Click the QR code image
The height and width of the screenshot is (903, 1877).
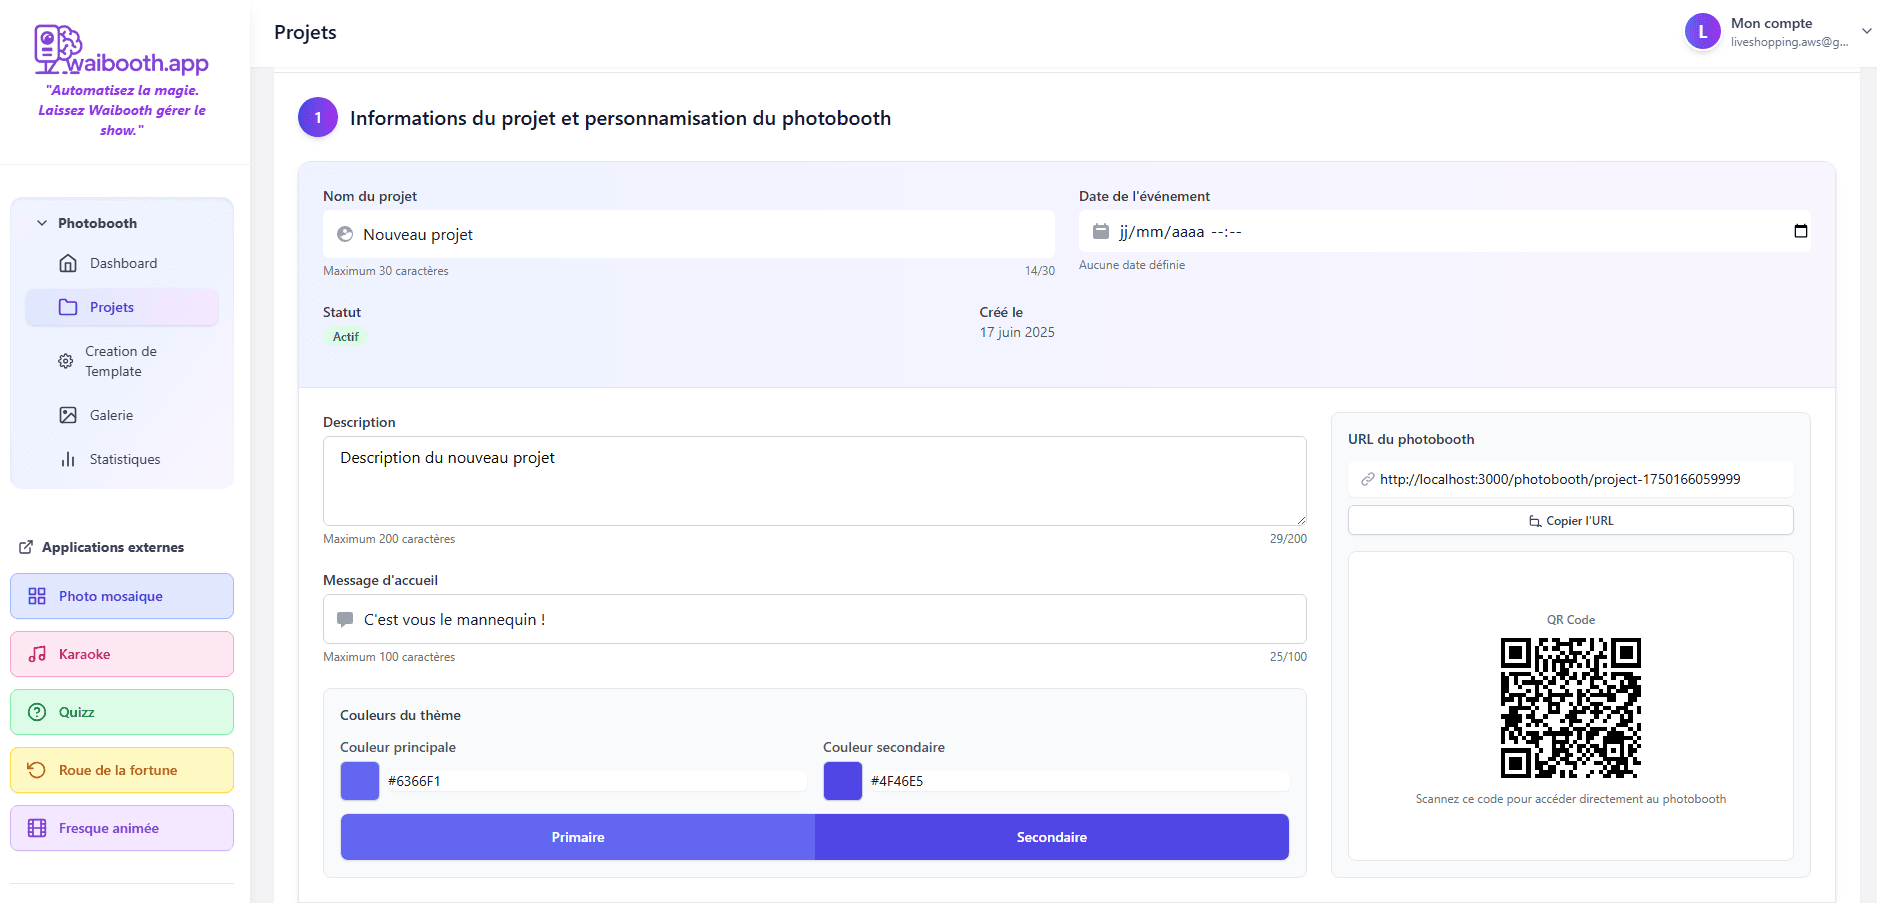click(1570, 708)
